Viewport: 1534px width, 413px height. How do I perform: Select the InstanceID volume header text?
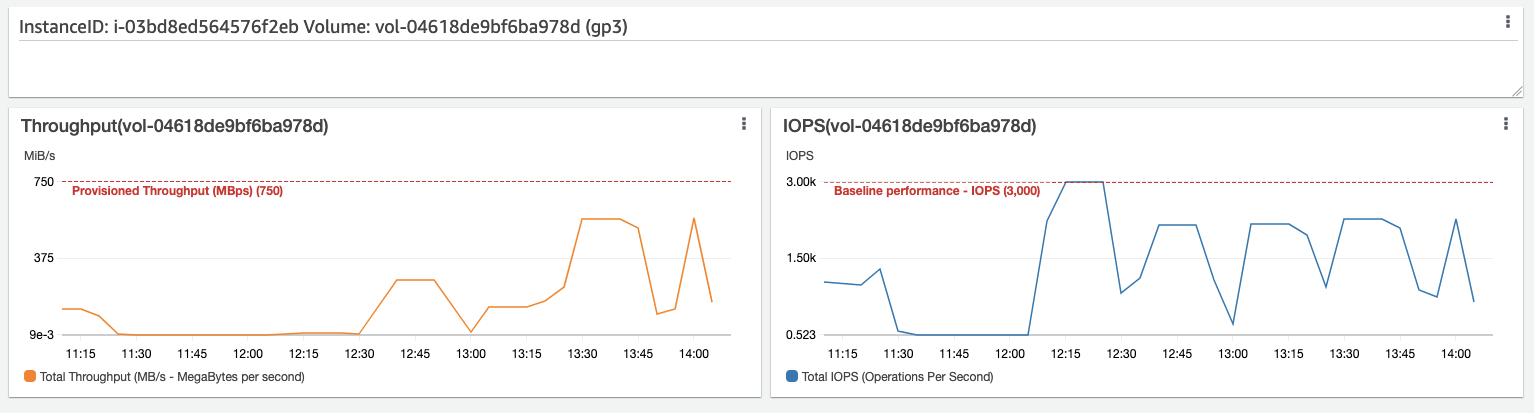331,27
